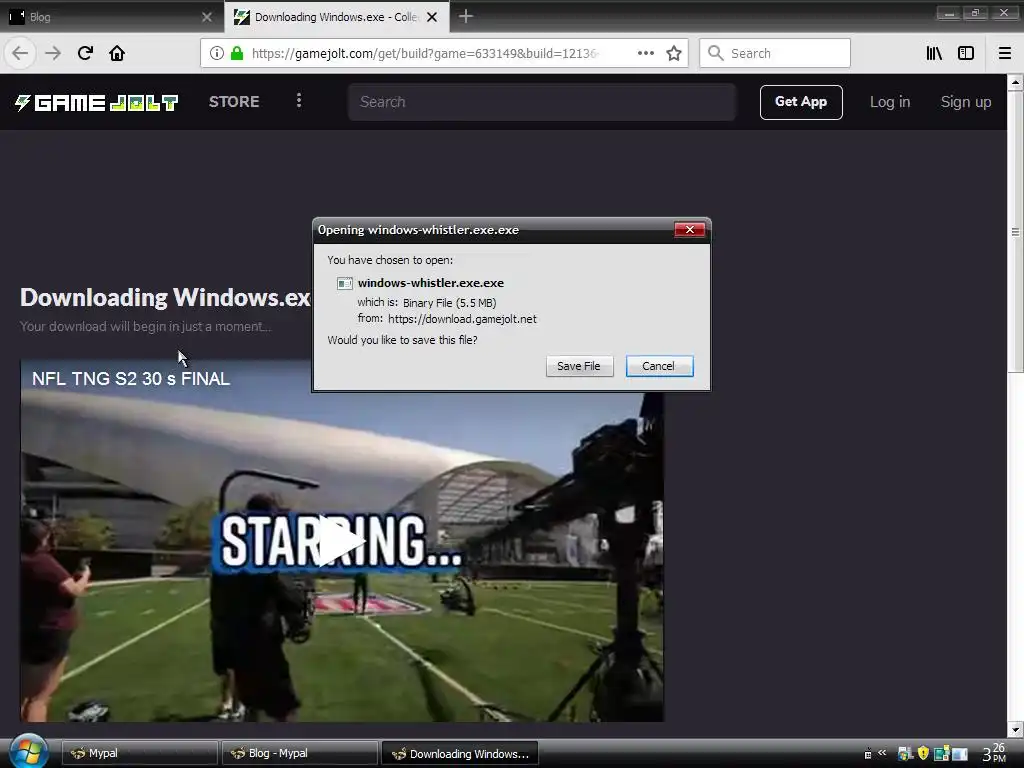
Task: Switch to the Mypal taskbar window
Action: point(139,753)
